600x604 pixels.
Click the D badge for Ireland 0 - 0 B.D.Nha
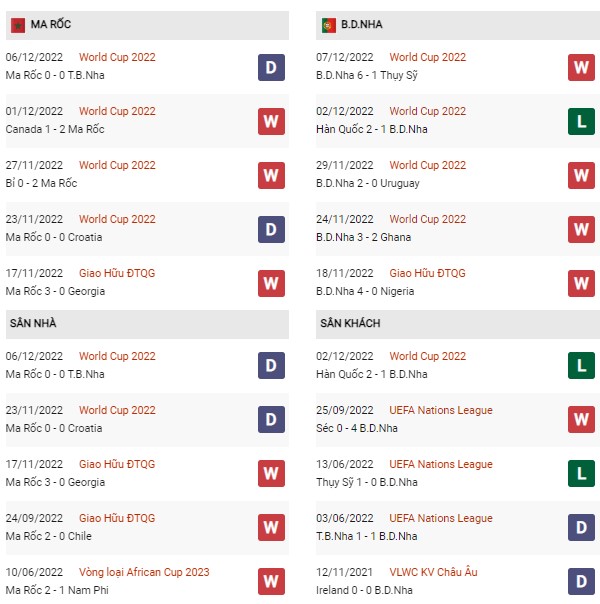point(581,581)
